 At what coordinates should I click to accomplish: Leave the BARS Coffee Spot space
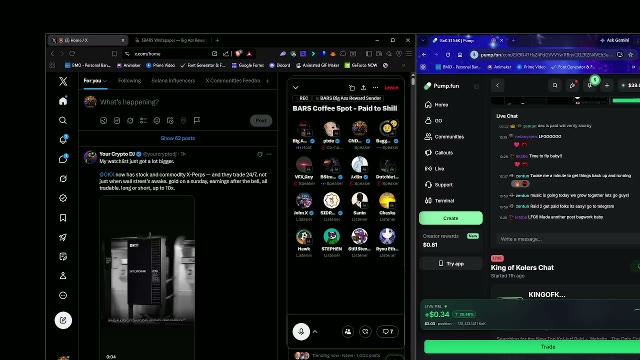[391, 87]
